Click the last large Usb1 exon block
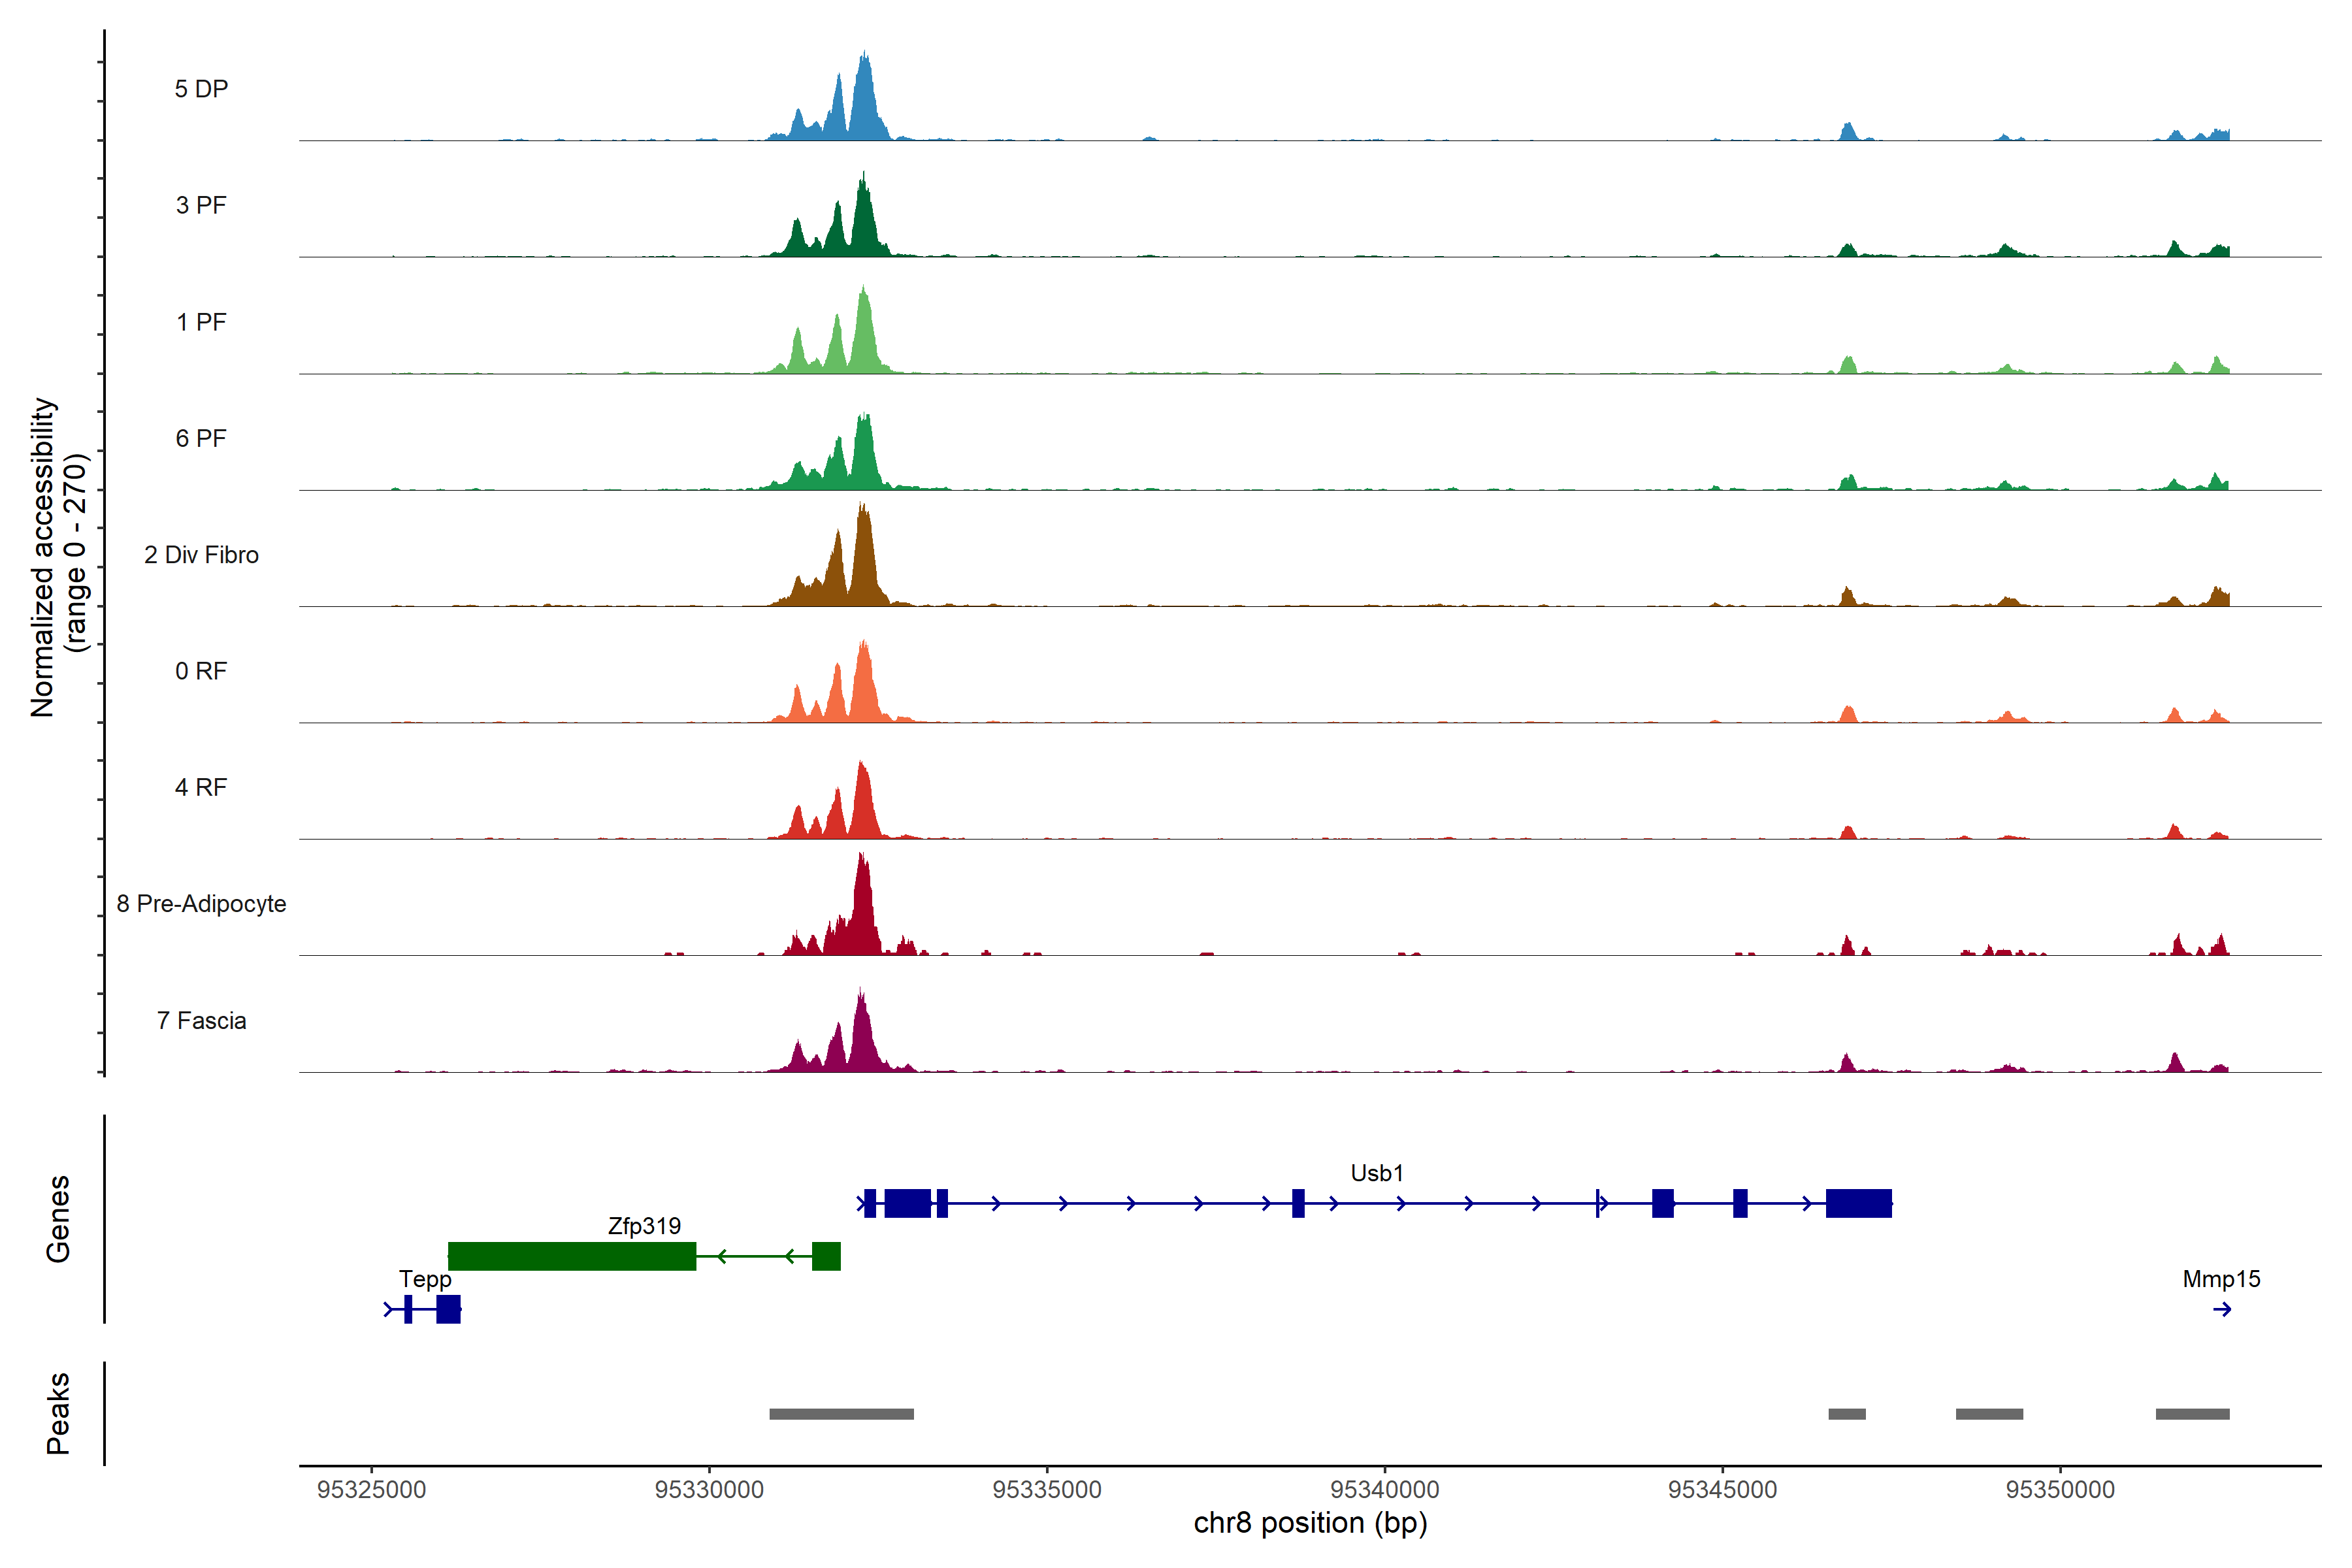Screen dimensions: 2352x1568 point(1858,1203)
